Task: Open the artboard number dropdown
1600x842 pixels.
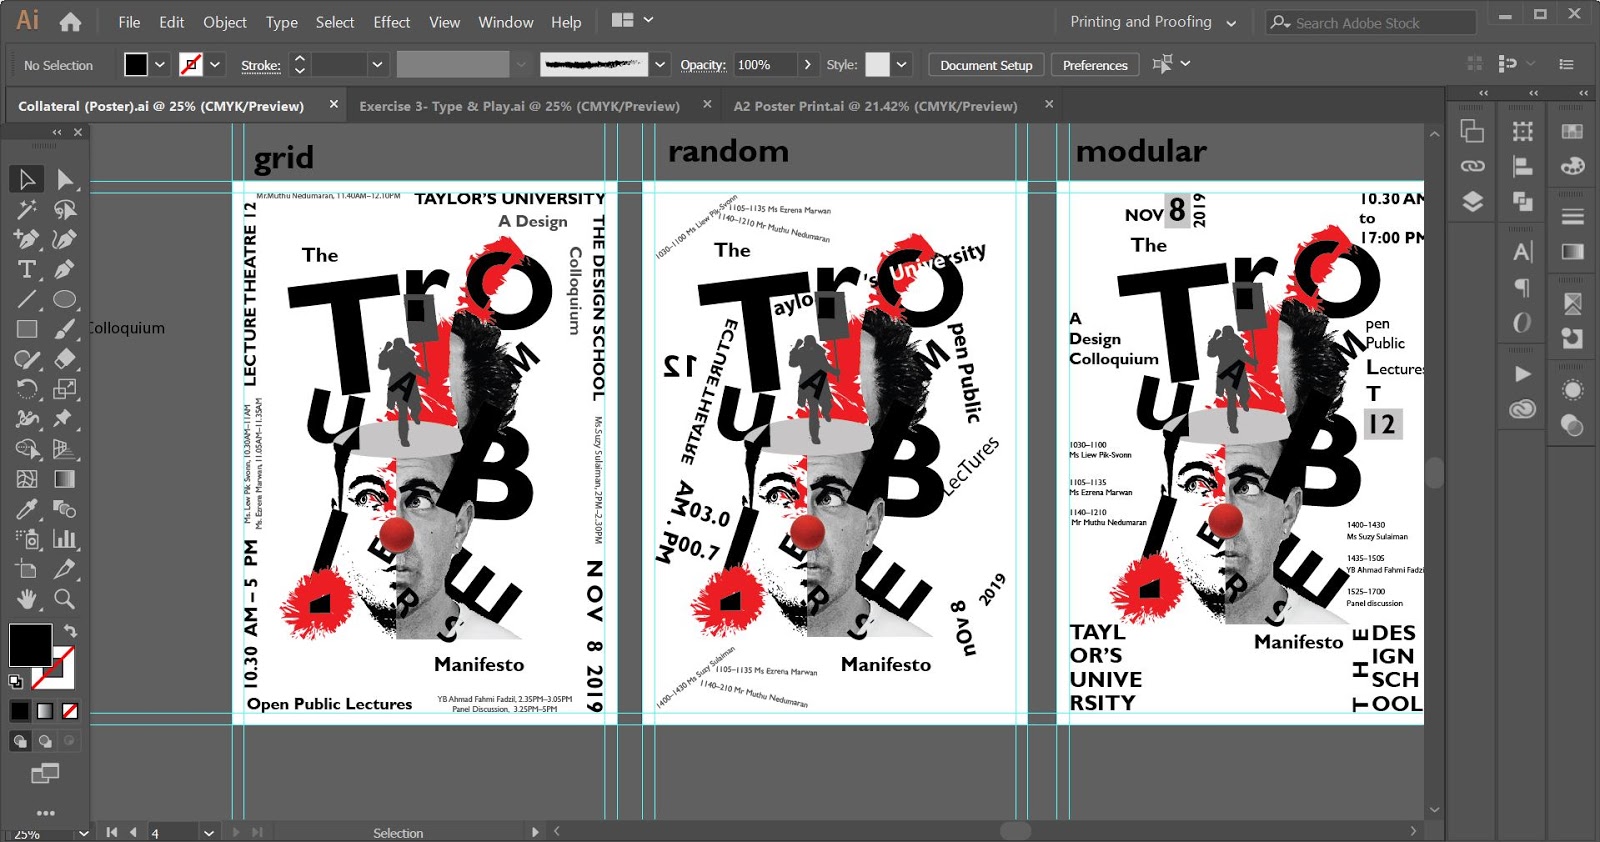Action: coord(208,832)
